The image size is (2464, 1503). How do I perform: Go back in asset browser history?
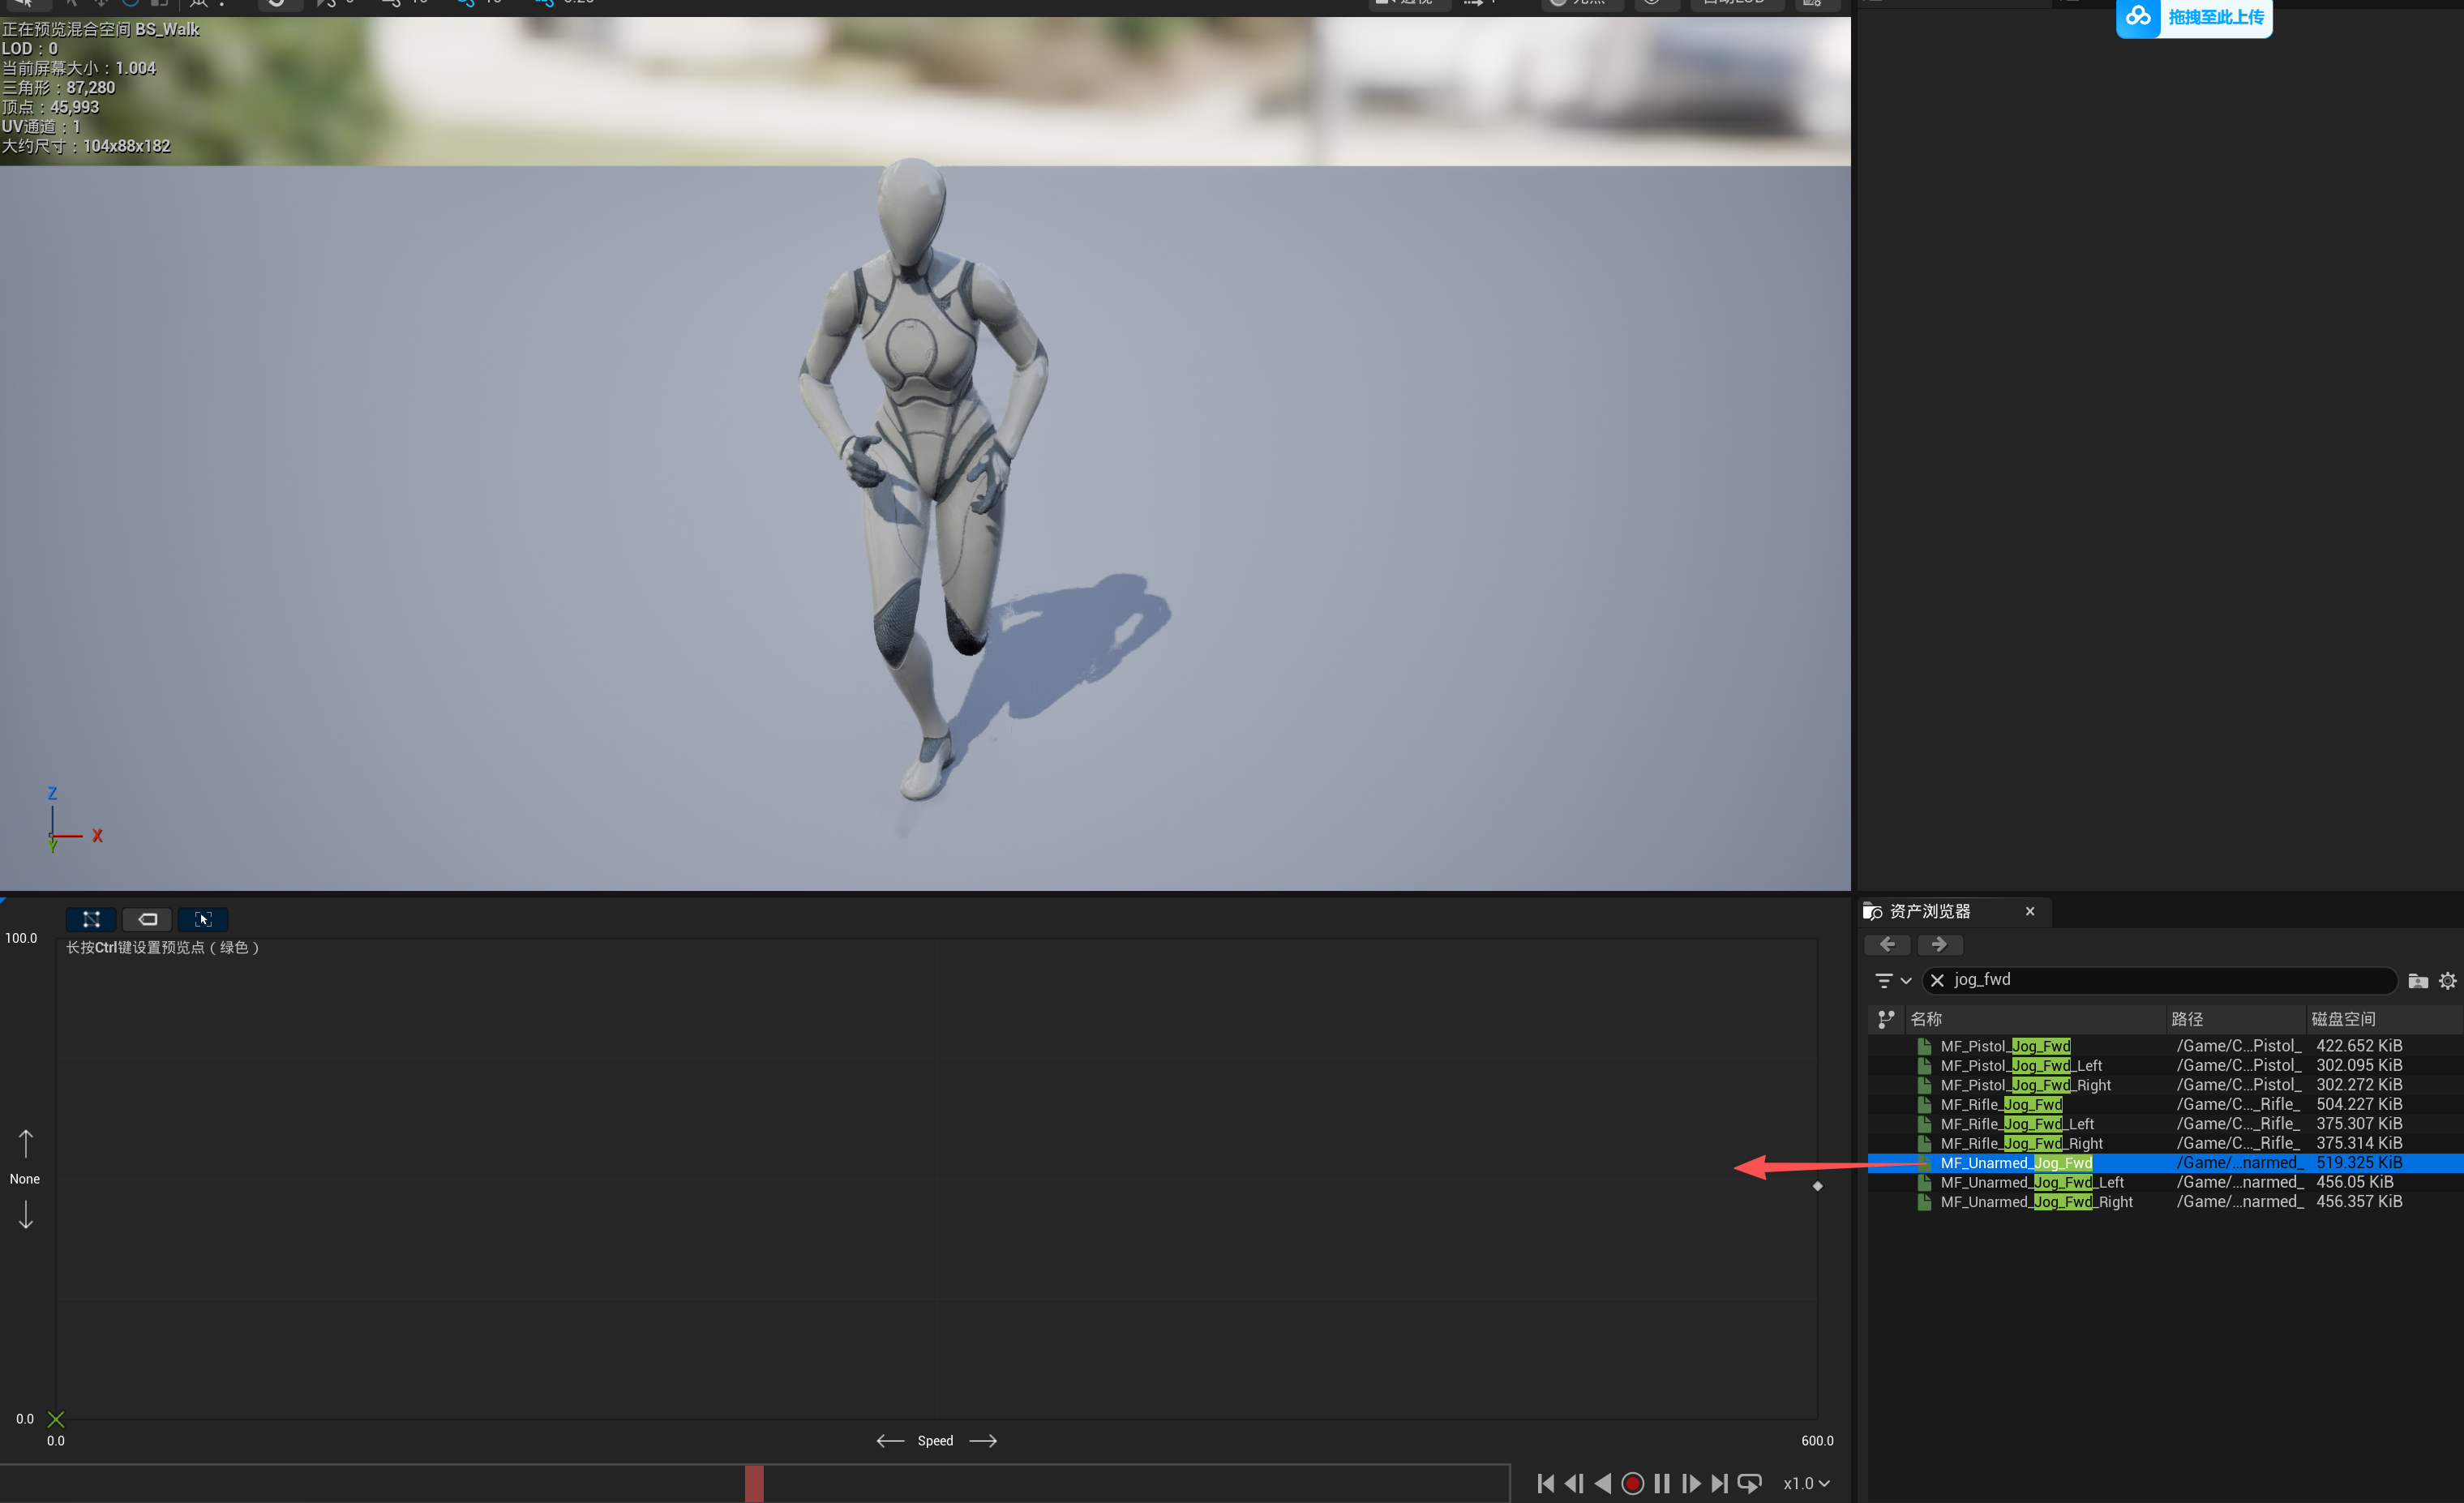1887,944
